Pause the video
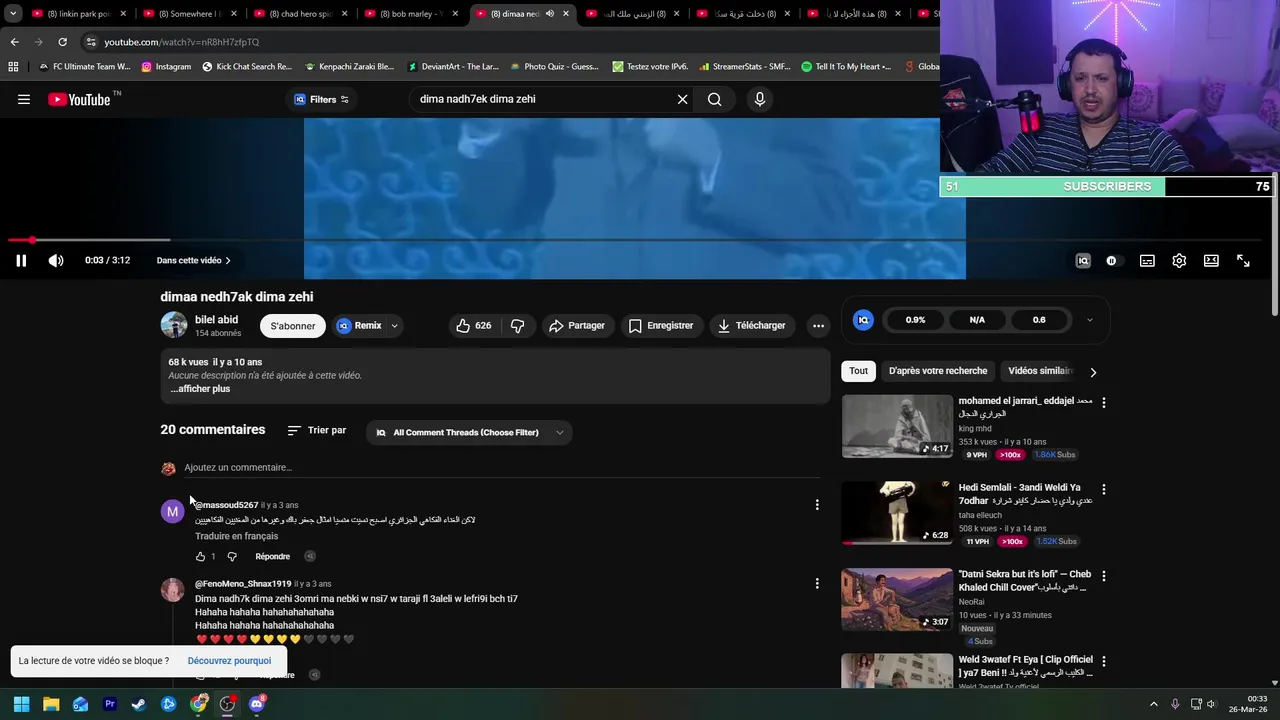The height and width of the screenshot is (720, 1280). [21, 261]
